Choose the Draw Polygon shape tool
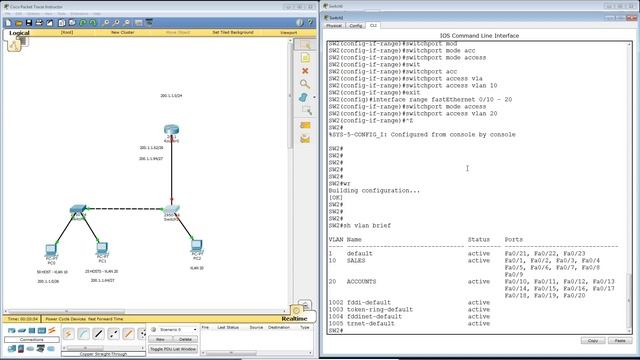This screenshot has width=640, height=360. [x=304, y=98]
